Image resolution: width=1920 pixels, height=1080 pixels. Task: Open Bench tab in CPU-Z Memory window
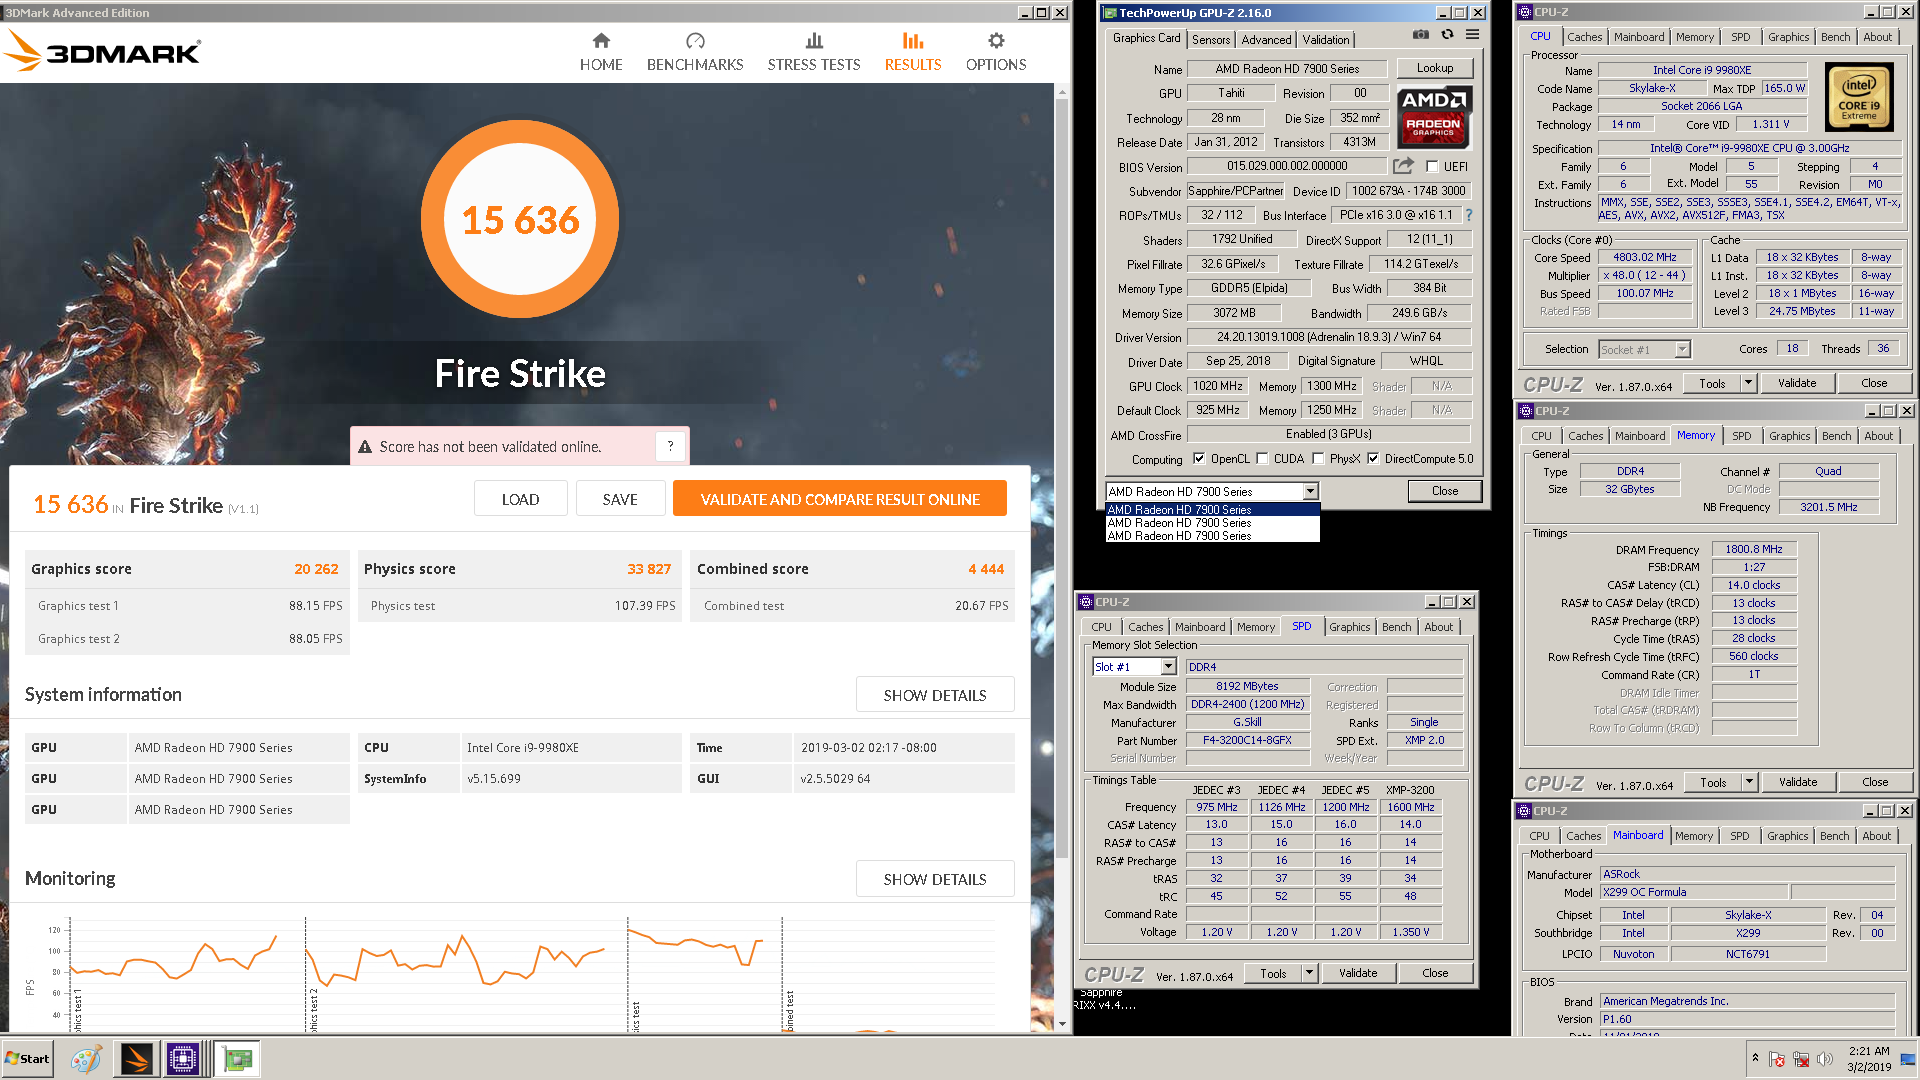coord(1836,436)
